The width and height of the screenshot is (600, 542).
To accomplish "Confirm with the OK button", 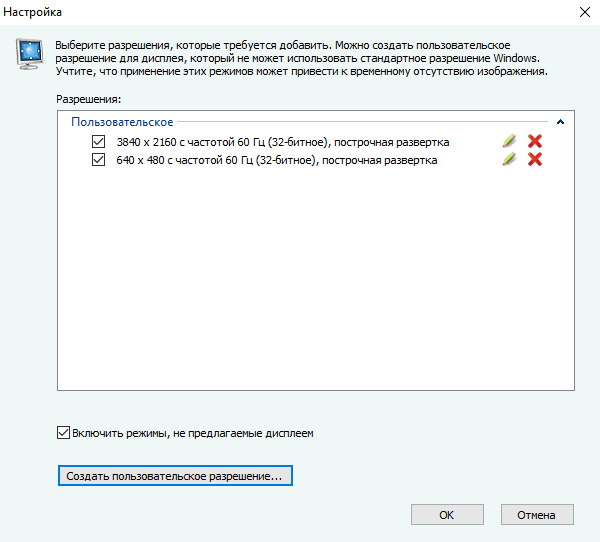I will (446, 515).
